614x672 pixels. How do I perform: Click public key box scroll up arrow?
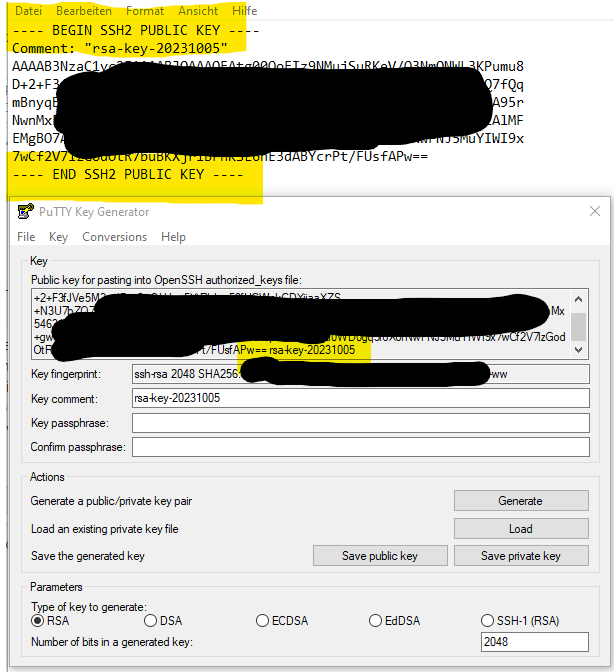point(578,299)
